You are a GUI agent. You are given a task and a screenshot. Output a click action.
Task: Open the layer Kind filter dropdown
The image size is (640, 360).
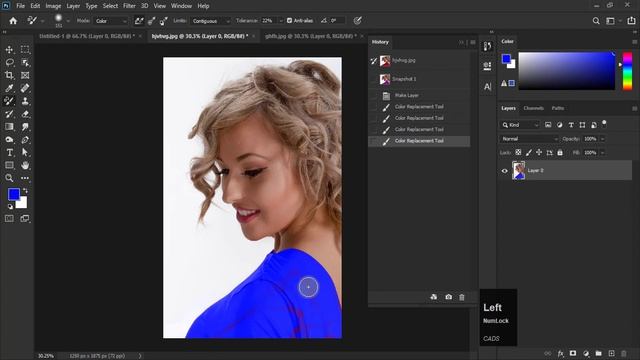pyautogui.click(x=520, y=125)
